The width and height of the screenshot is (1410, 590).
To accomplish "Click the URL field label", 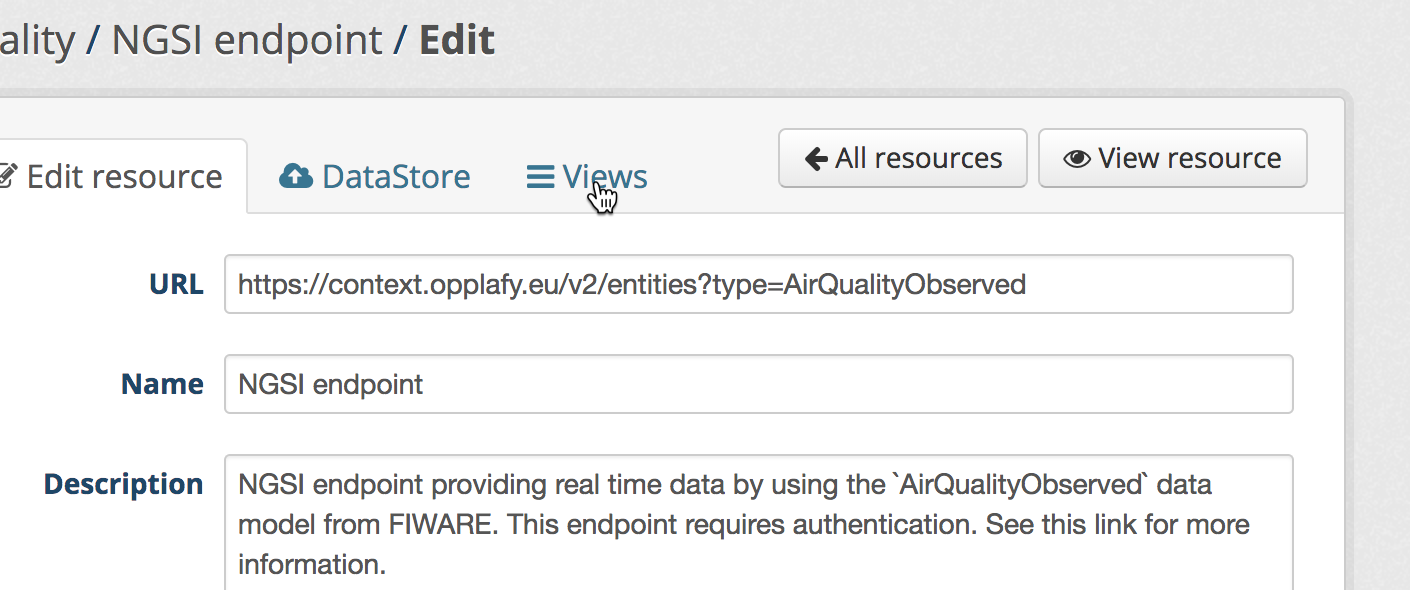I will click(x=176, y=284).
